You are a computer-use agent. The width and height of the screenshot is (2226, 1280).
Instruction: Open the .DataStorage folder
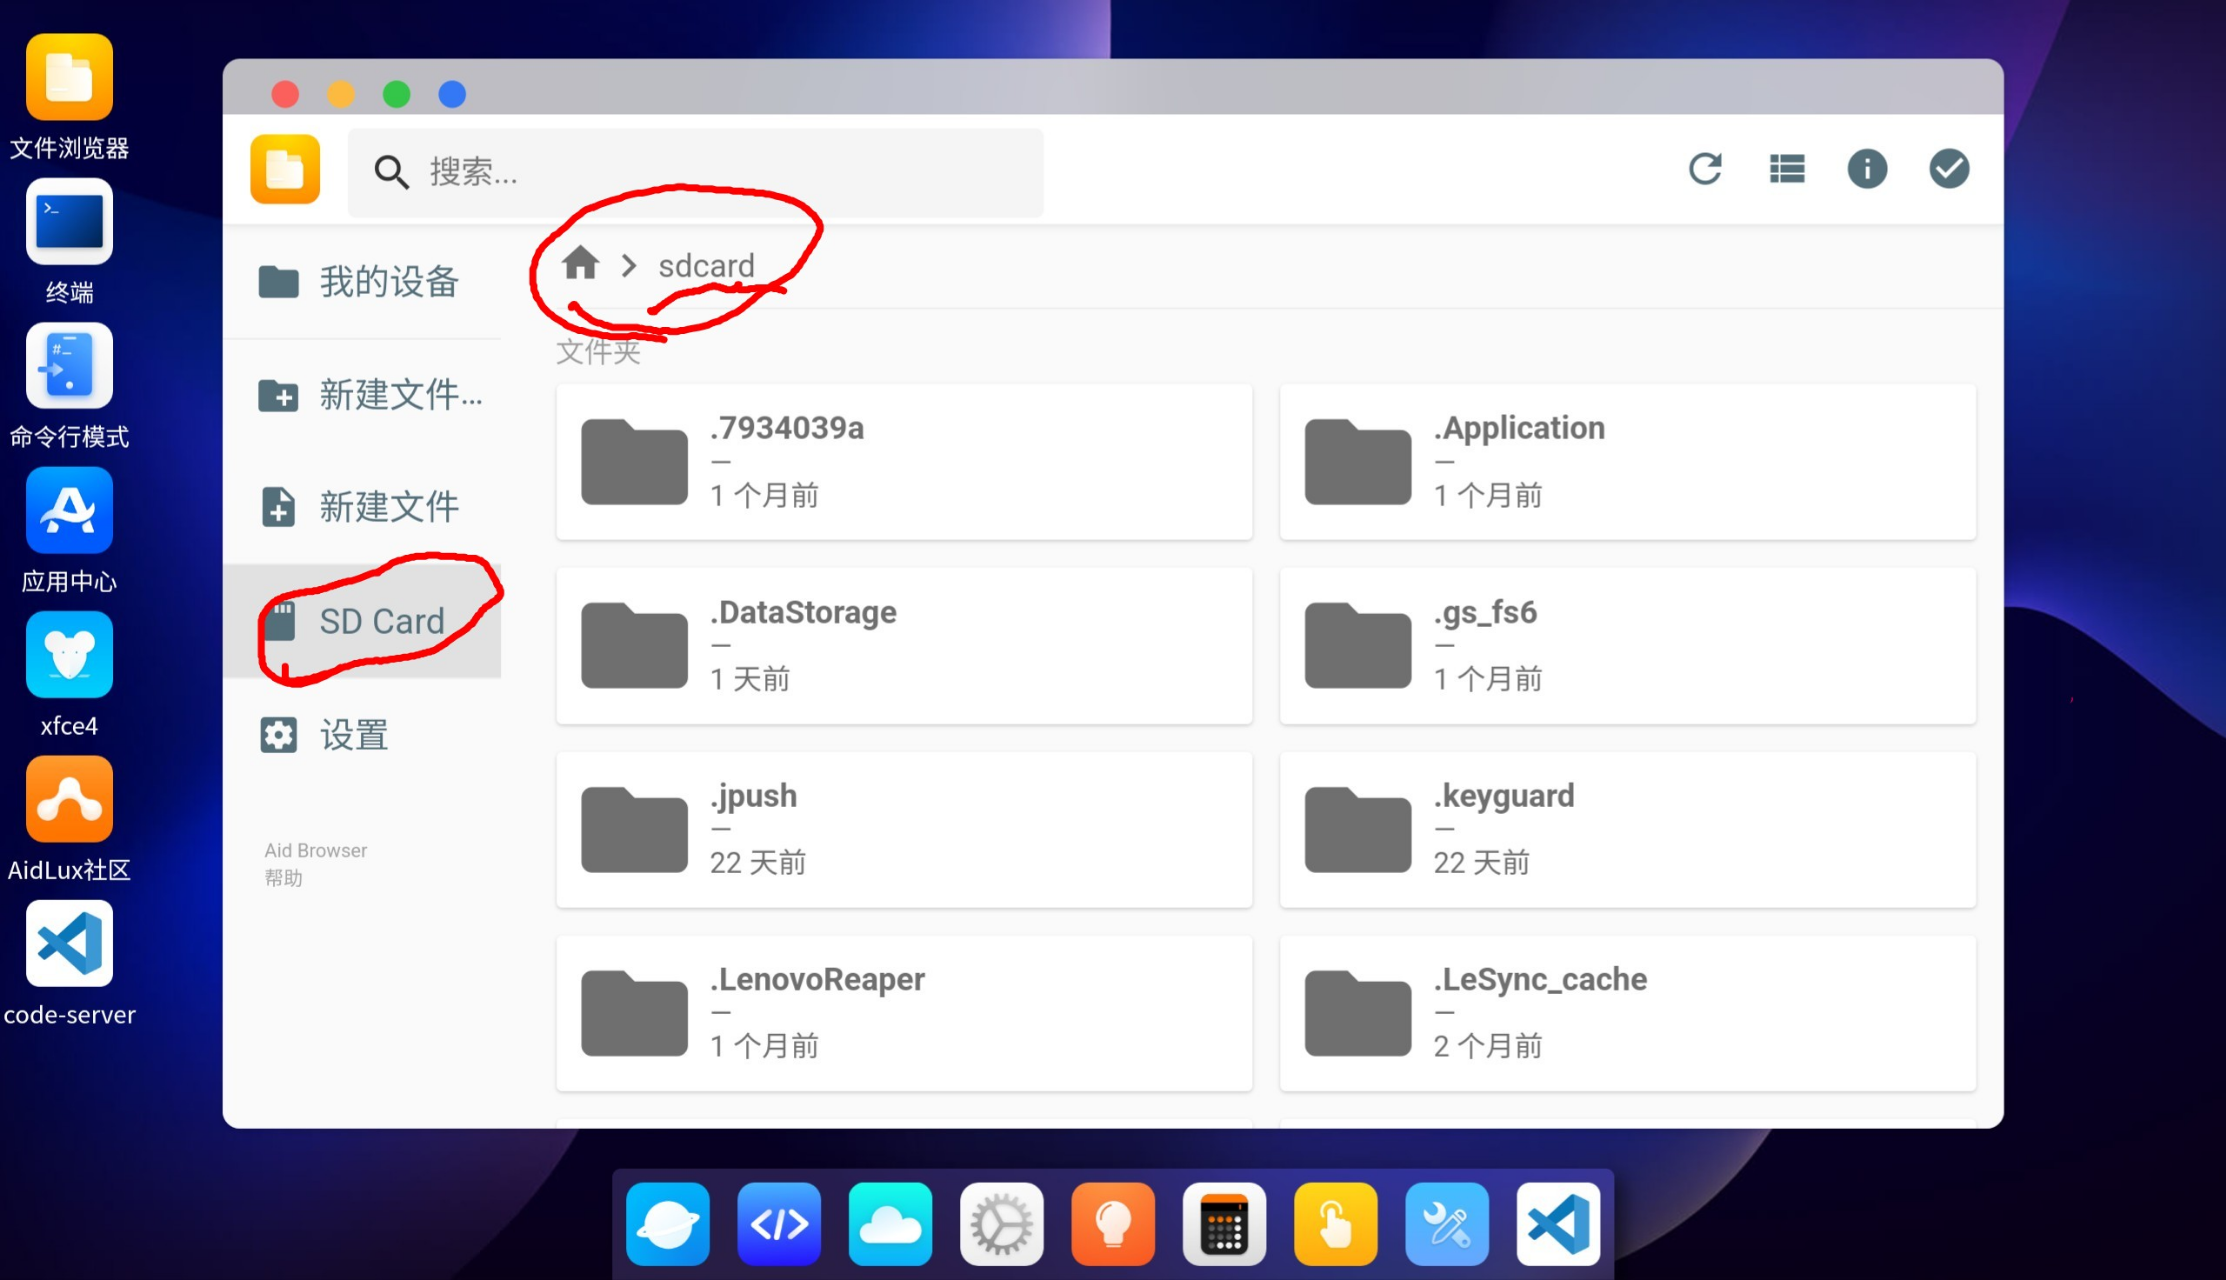[904, 646]
